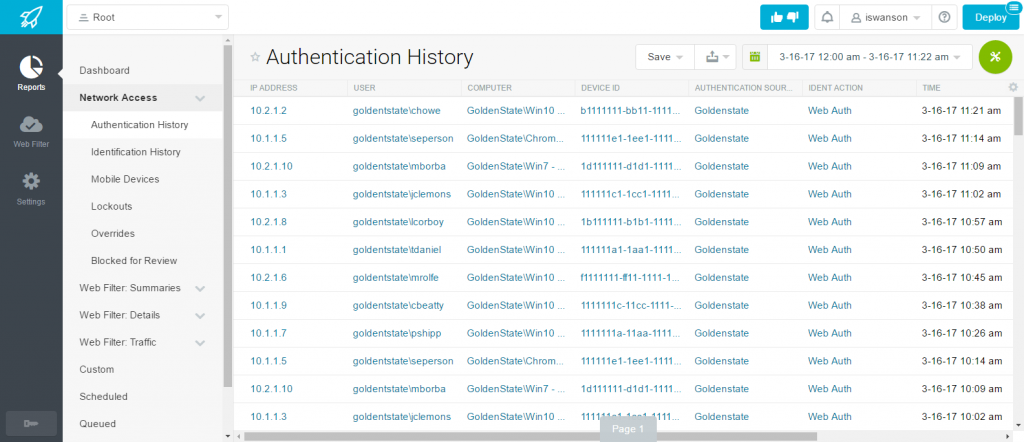Screen dimensions: 1024x442
Task: Open the export share icon dropdown
Action: (716, 57)
